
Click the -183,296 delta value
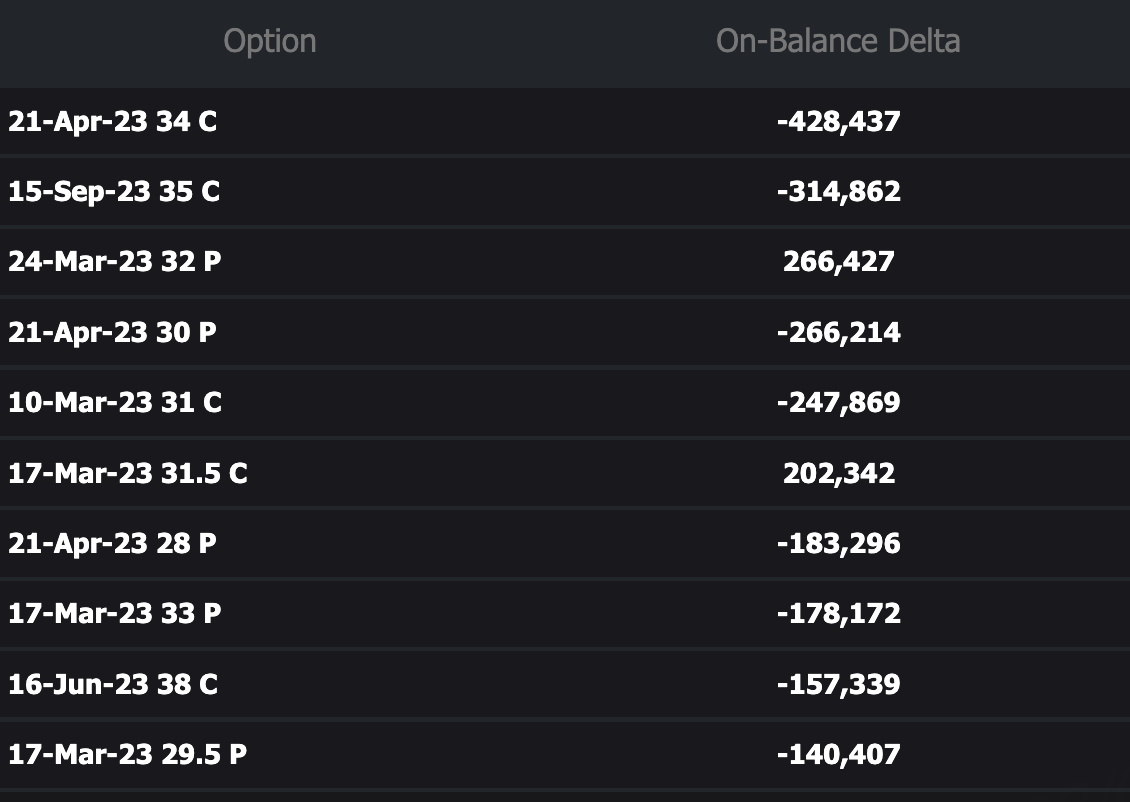pos(838,544)
